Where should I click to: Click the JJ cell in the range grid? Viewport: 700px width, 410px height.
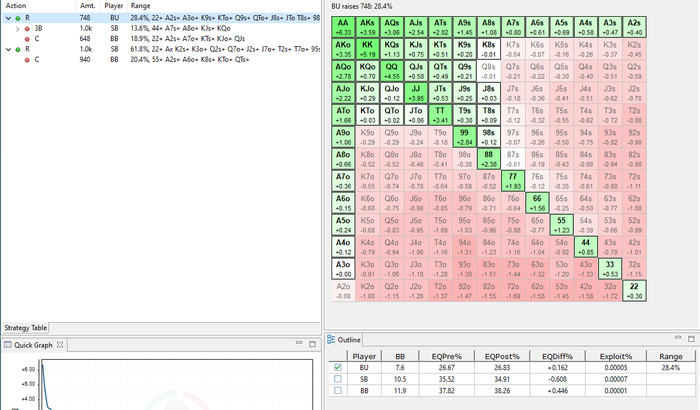tap(416, 93)
